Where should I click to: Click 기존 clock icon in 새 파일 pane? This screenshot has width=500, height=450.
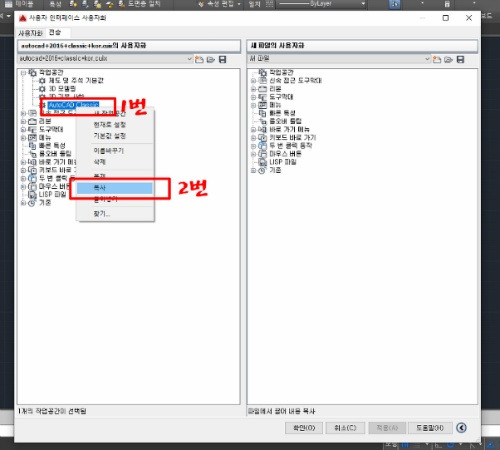(262, 170)
